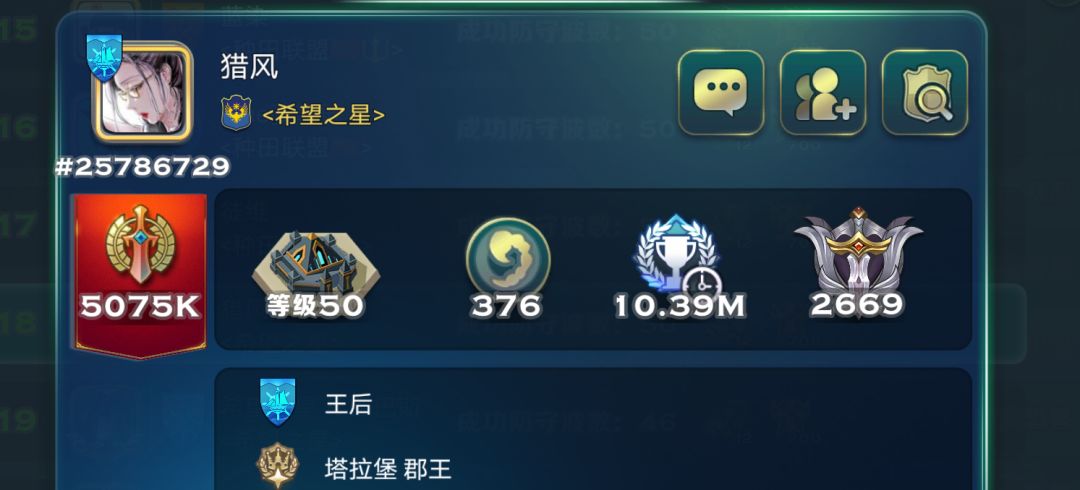Click the blue shield icon beside 王后
1080x490 pixels.
(278, 402)
